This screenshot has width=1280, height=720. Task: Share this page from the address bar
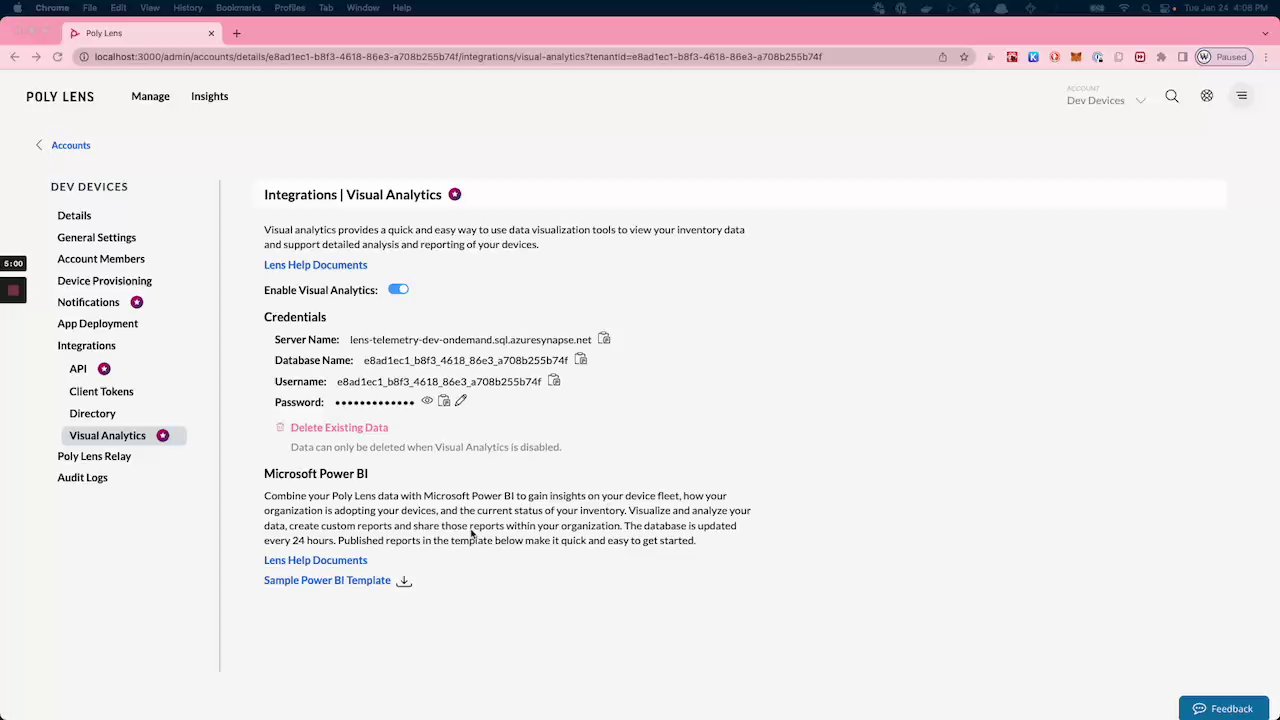(942, 57)
